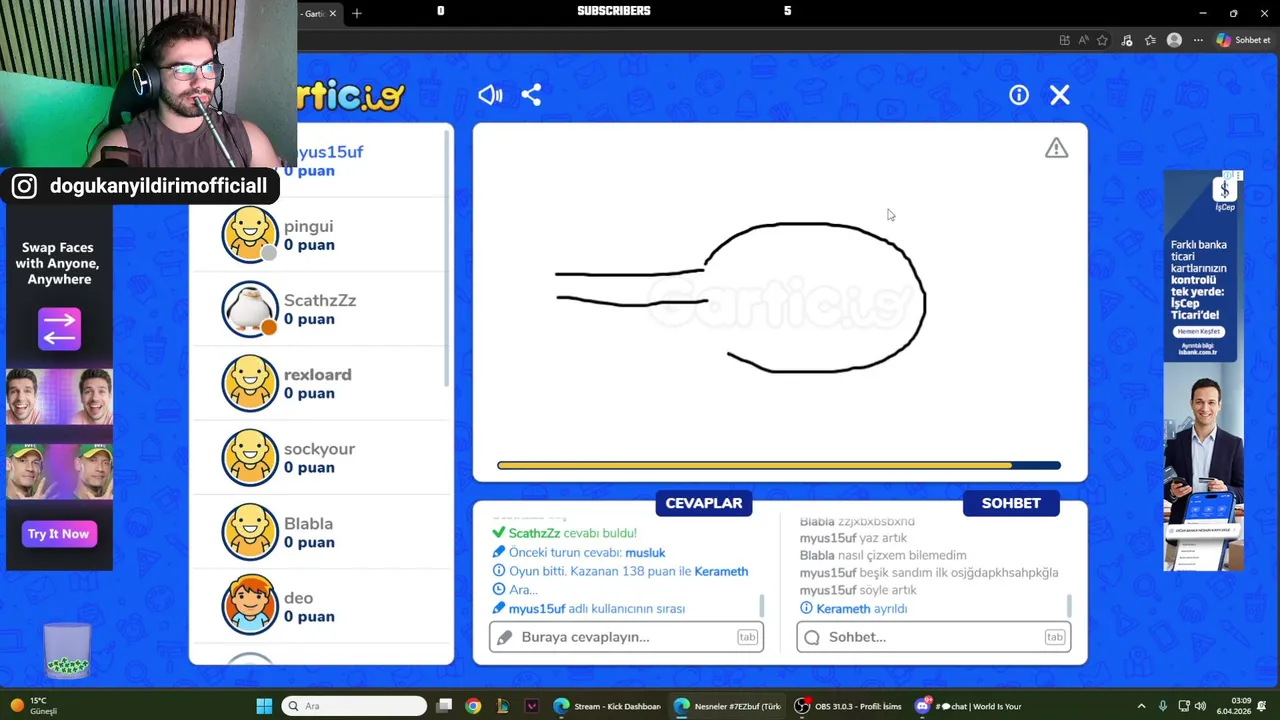Click the Task View taskbar icon
Image resolution: width=1280 pixels, height=720 pixels.
point(444,706)
